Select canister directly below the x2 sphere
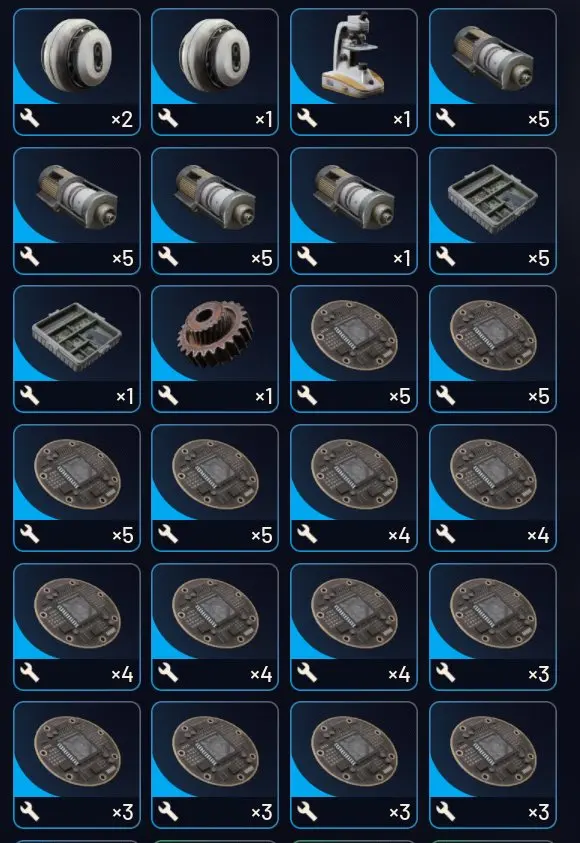Image resolution: width=580 pixels, height=843 pixels. (x=77, y=211)
